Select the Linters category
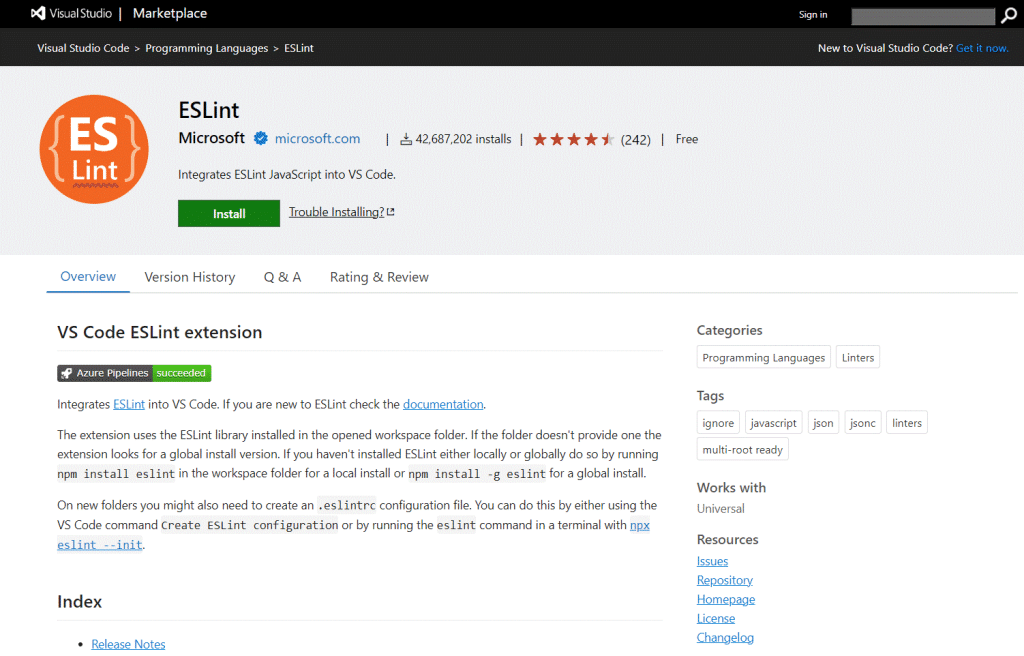Viewport: 1024px width, 656px height. 857,357
